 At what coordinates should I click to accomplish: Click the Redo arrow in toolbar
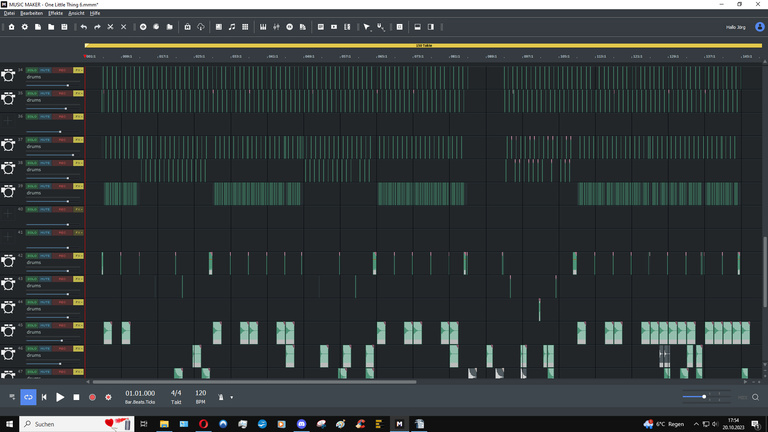click(x=97, y=27)
